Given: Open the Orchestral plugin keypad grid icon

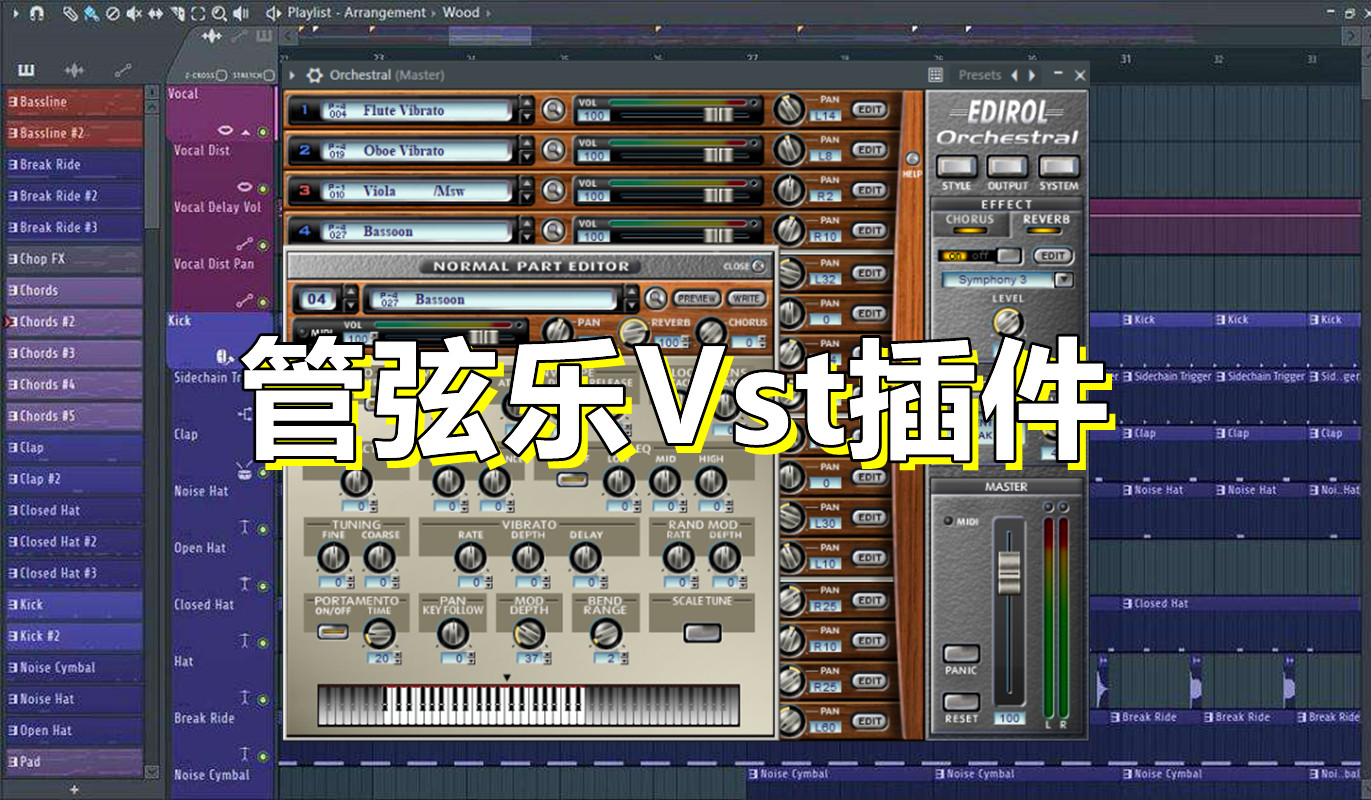Looking at the screenshot, I should (x=935, y=75).
